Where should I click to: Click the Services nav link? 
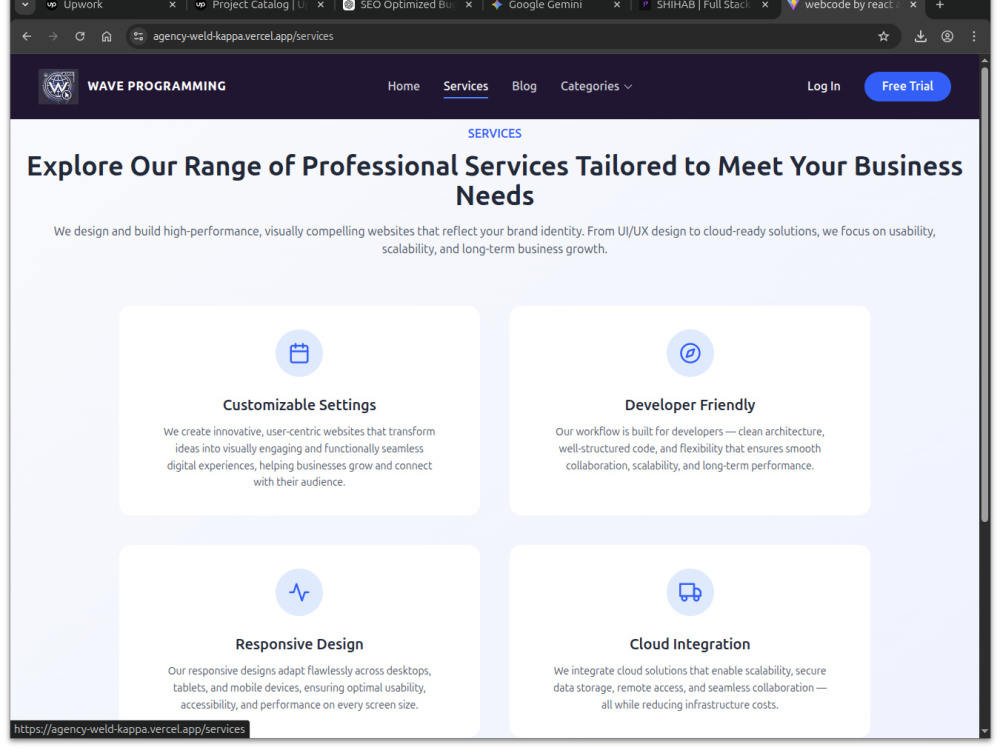pyautogui.click(x=466, y=86)
